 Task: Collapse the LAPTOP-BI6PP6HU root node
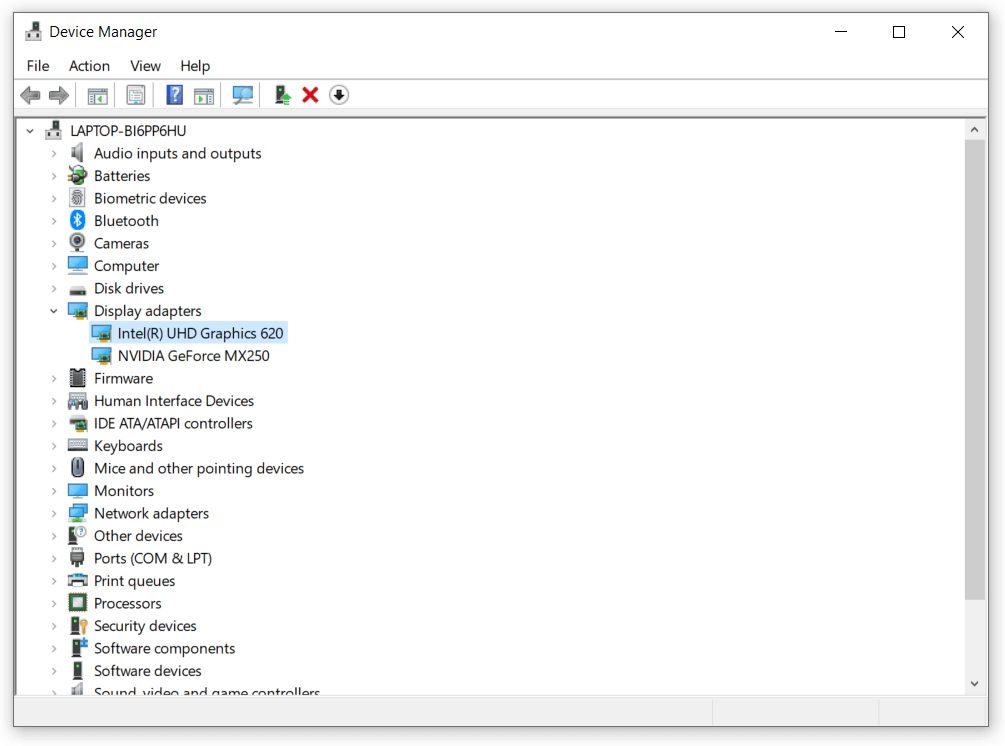pyautogui.click(x=30, y=131)
